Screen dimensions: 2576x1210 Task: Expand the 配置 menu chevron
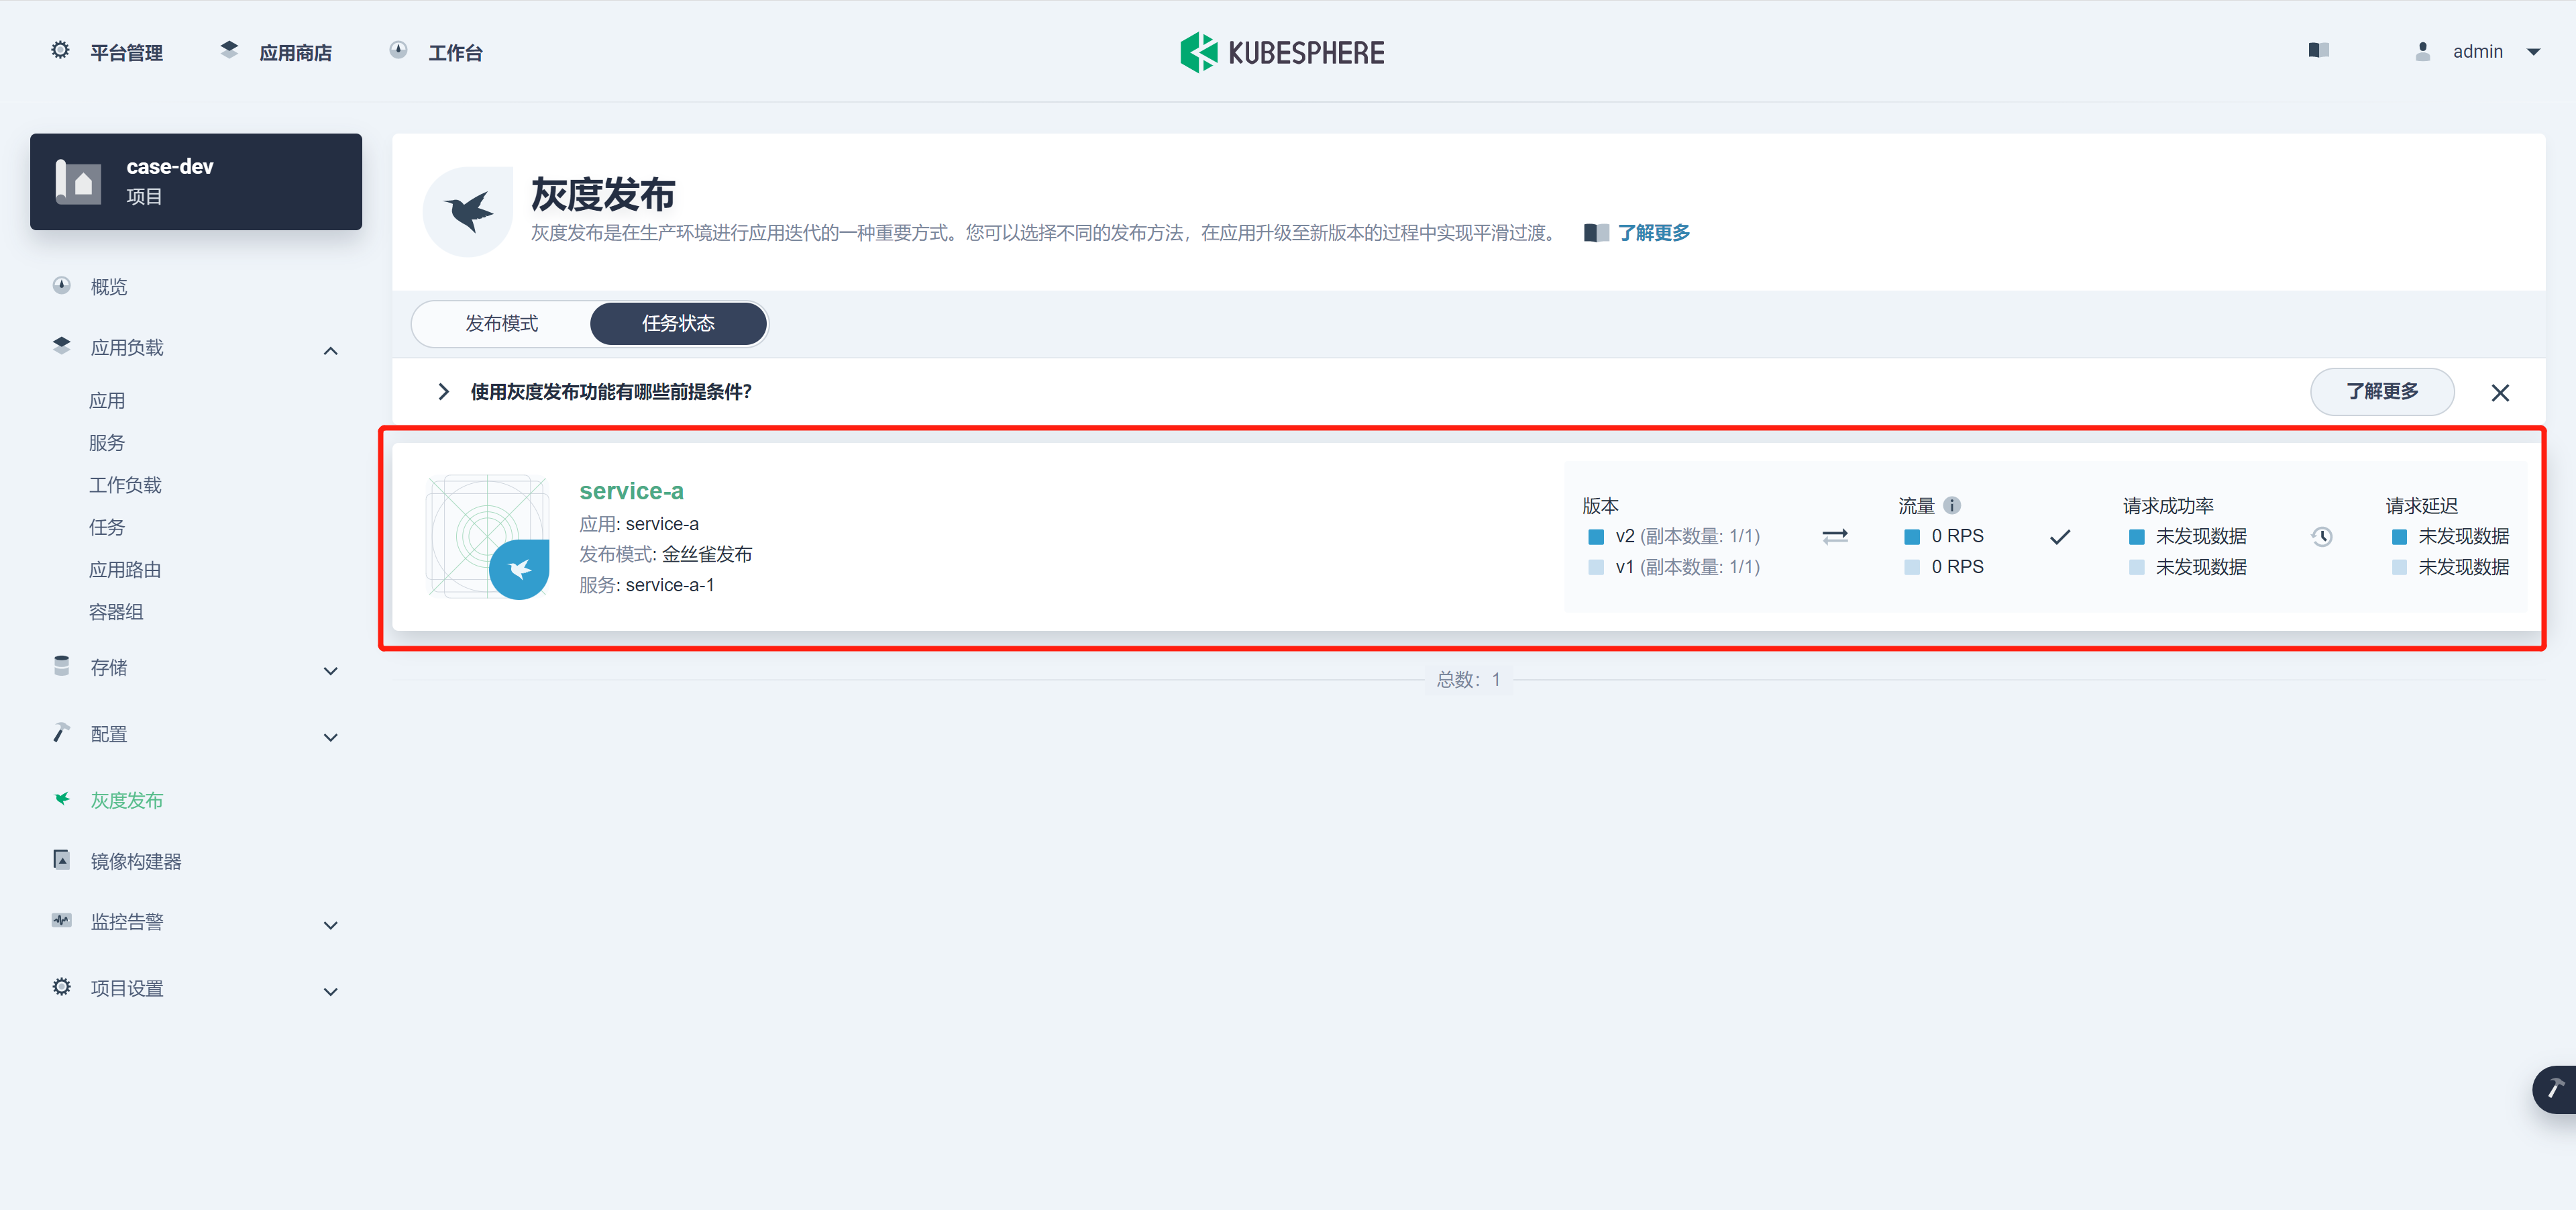331,738
